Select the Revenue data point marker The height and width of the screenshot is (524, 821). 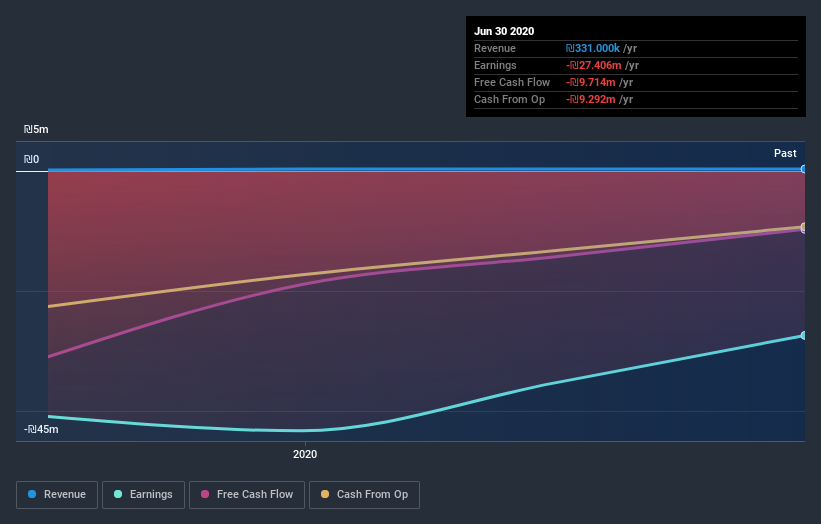(803, 169)
